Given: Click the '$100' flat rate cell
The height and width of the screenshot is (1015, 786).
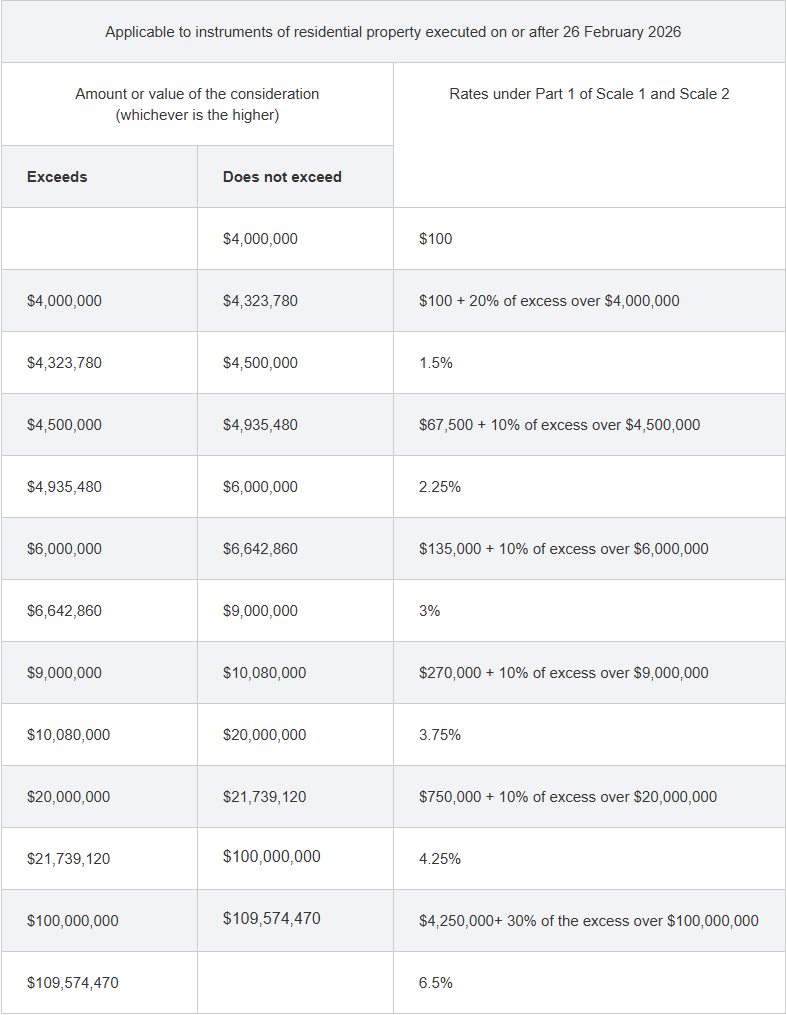Looking at the screenshot, I should click(x=589, y=239).
